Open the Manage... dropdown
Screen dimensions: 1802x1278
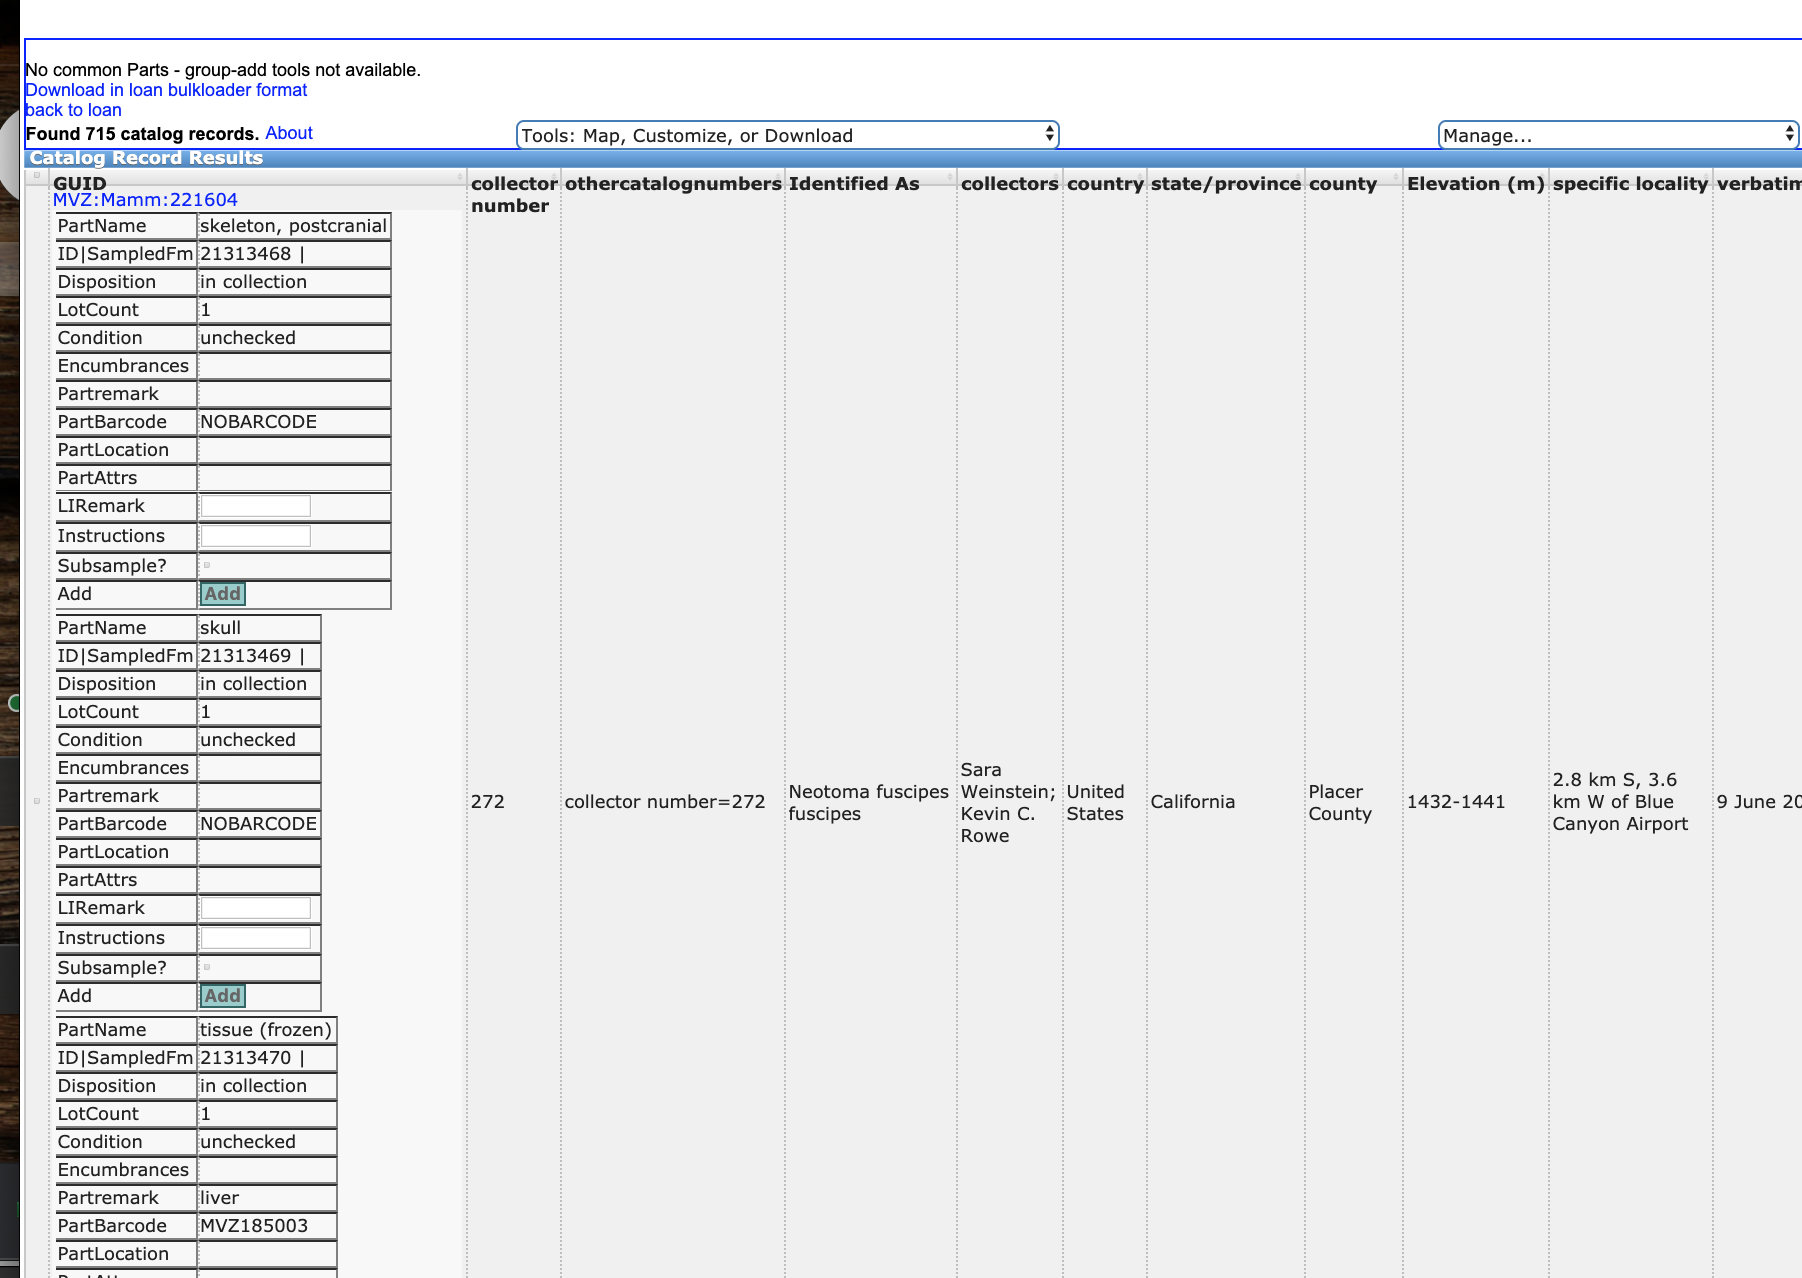point(1618,135)
